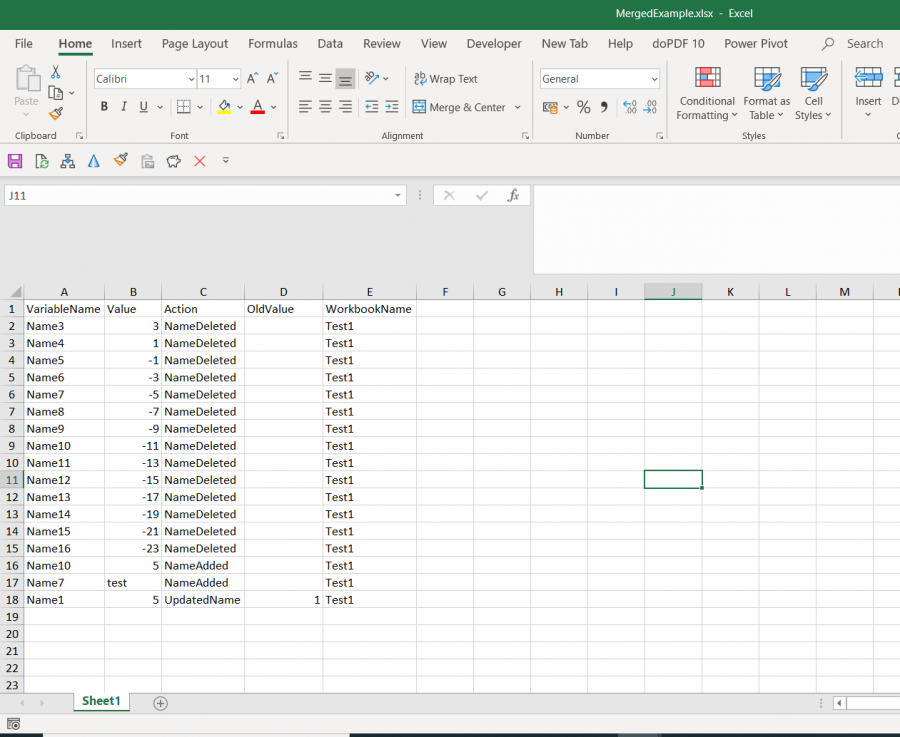Open the File tab
900x737 pixels.
[24, 44]
